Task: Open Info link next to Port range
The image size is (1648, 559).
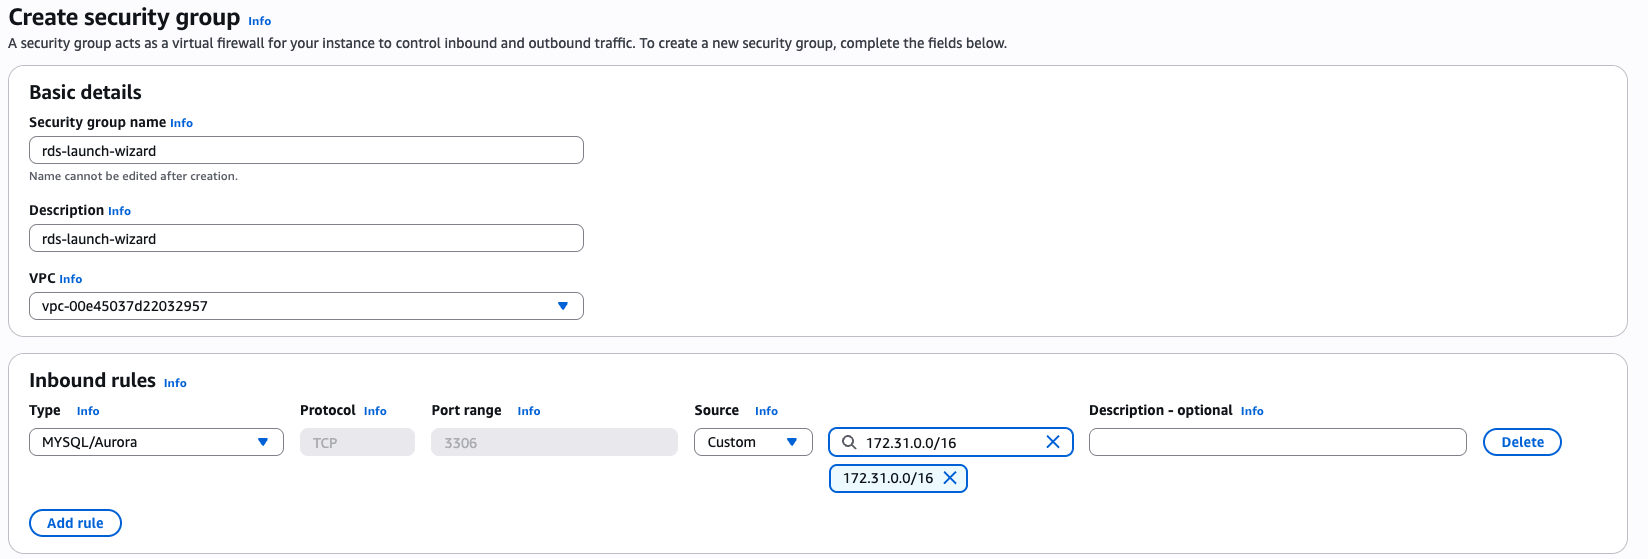Action: pyautogui.click(x=529, y=411)
